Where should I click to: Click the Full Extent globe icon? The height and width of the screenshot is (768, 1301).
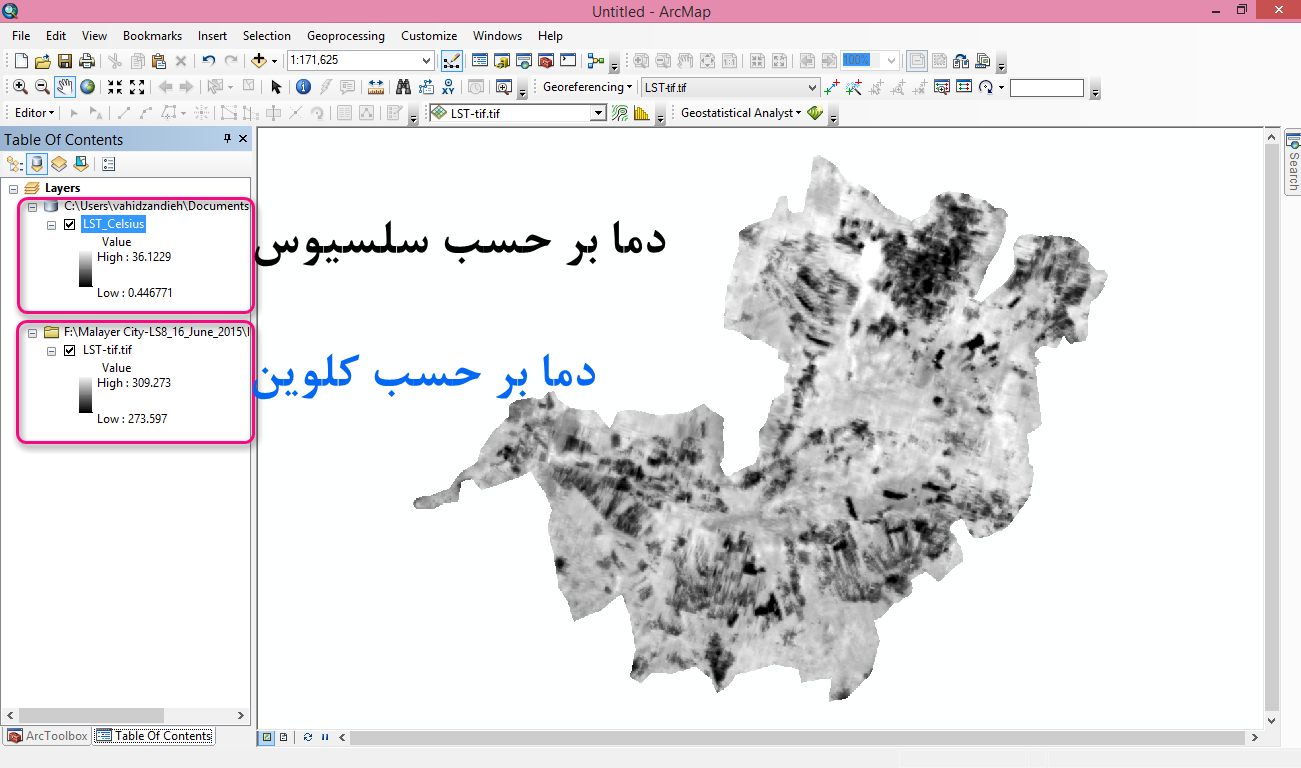[88, 87]
